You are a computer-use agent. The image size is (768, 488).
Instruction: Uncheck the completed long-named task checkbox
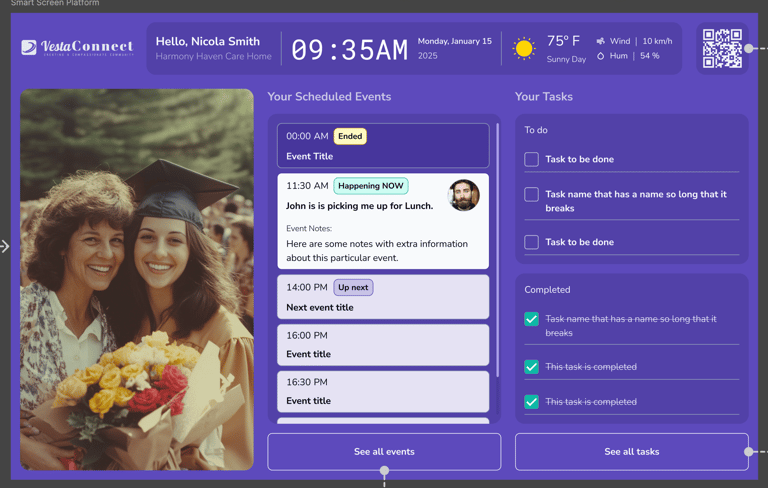(x=531, y=319)
